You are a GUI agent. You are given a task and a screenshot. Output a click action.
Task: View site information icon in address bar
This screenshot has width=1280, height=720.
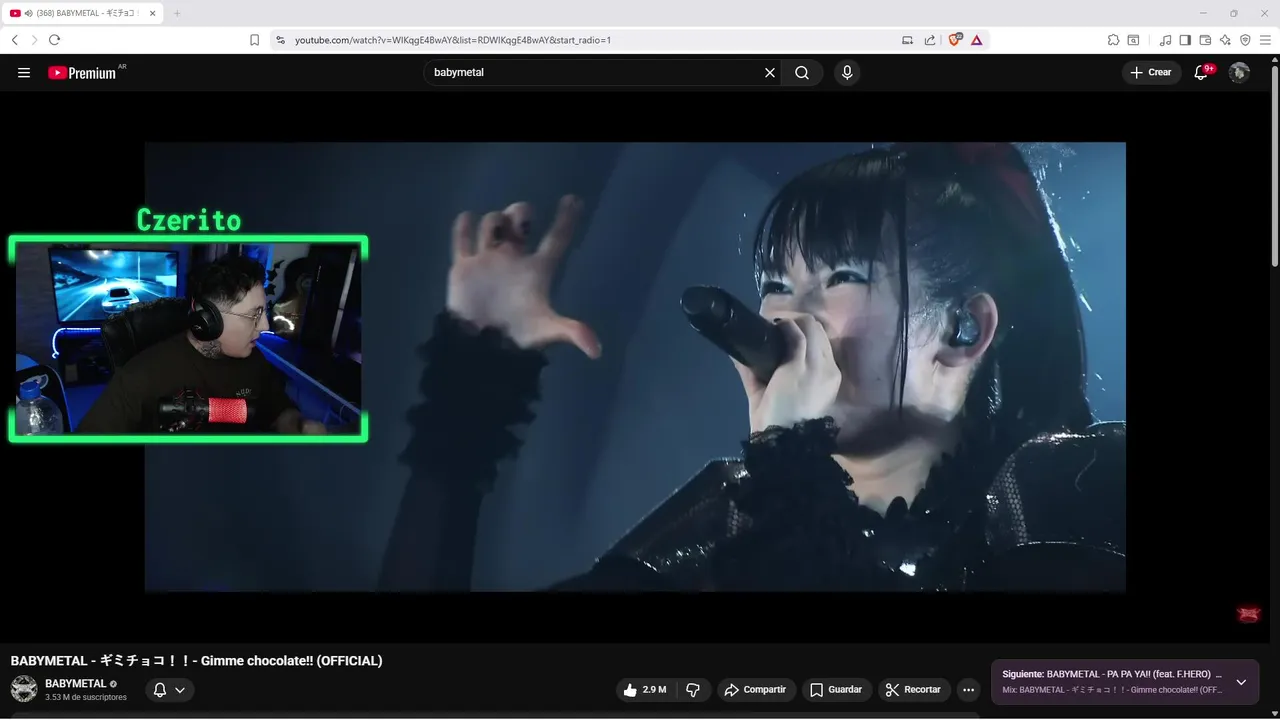pos(280,40)
